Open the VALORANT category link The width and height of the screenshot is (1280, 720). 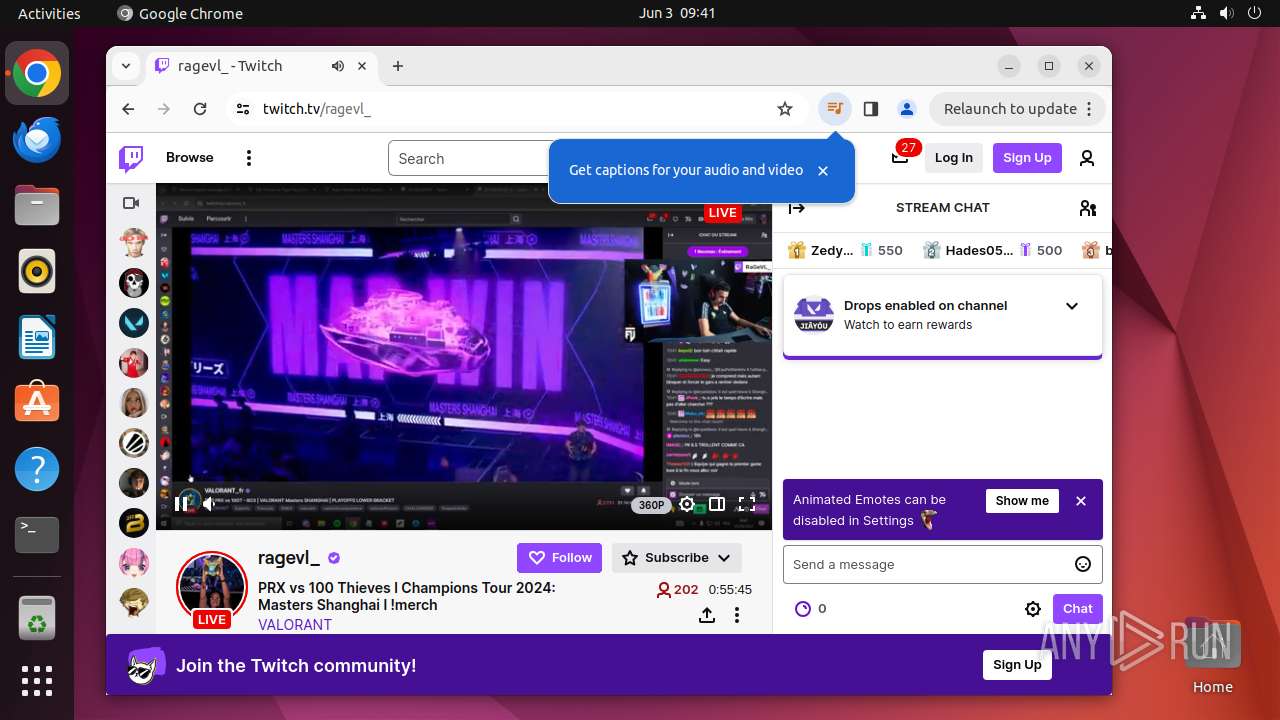tap(295, 624)
